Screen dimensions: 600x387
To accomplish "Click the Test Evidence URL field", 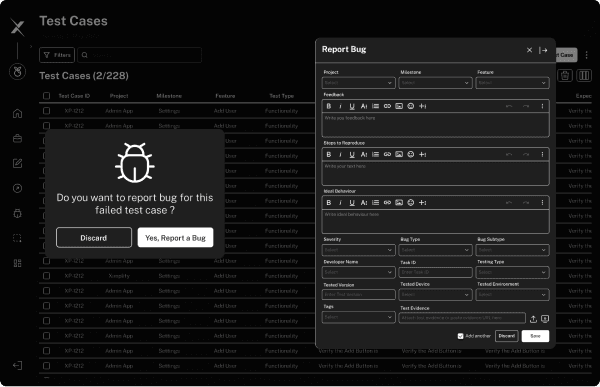I will (462, 318).
